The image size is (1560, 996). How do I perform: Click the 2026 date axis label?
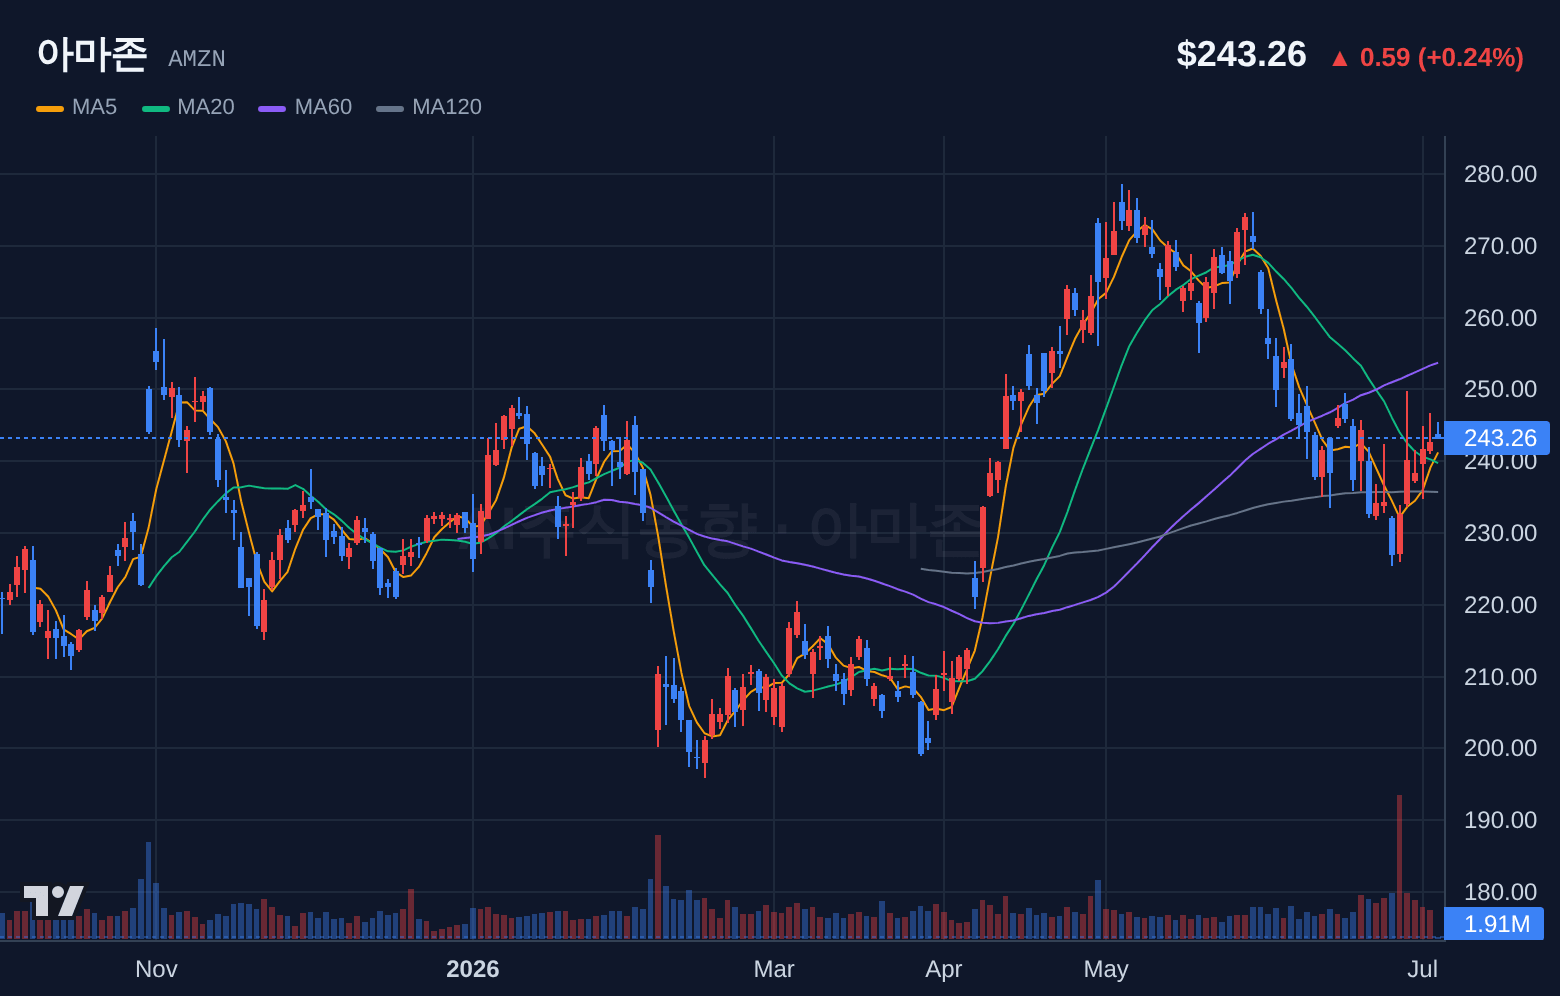coord(473,969)
